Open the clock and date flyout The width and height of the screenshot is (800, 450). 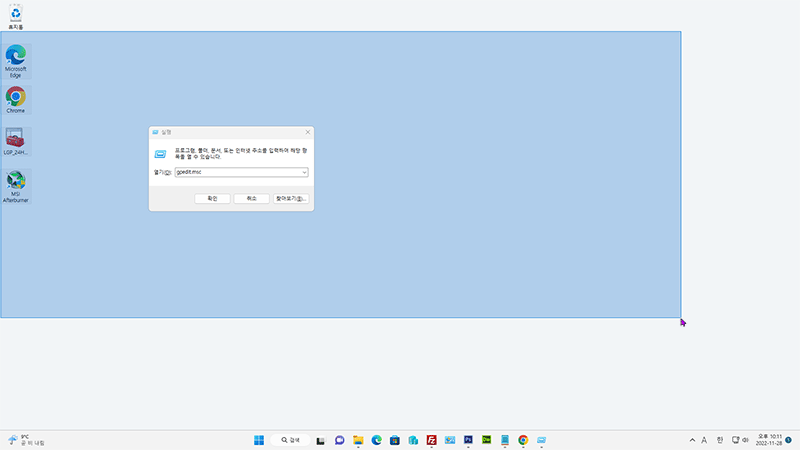[x=769, y=440]
